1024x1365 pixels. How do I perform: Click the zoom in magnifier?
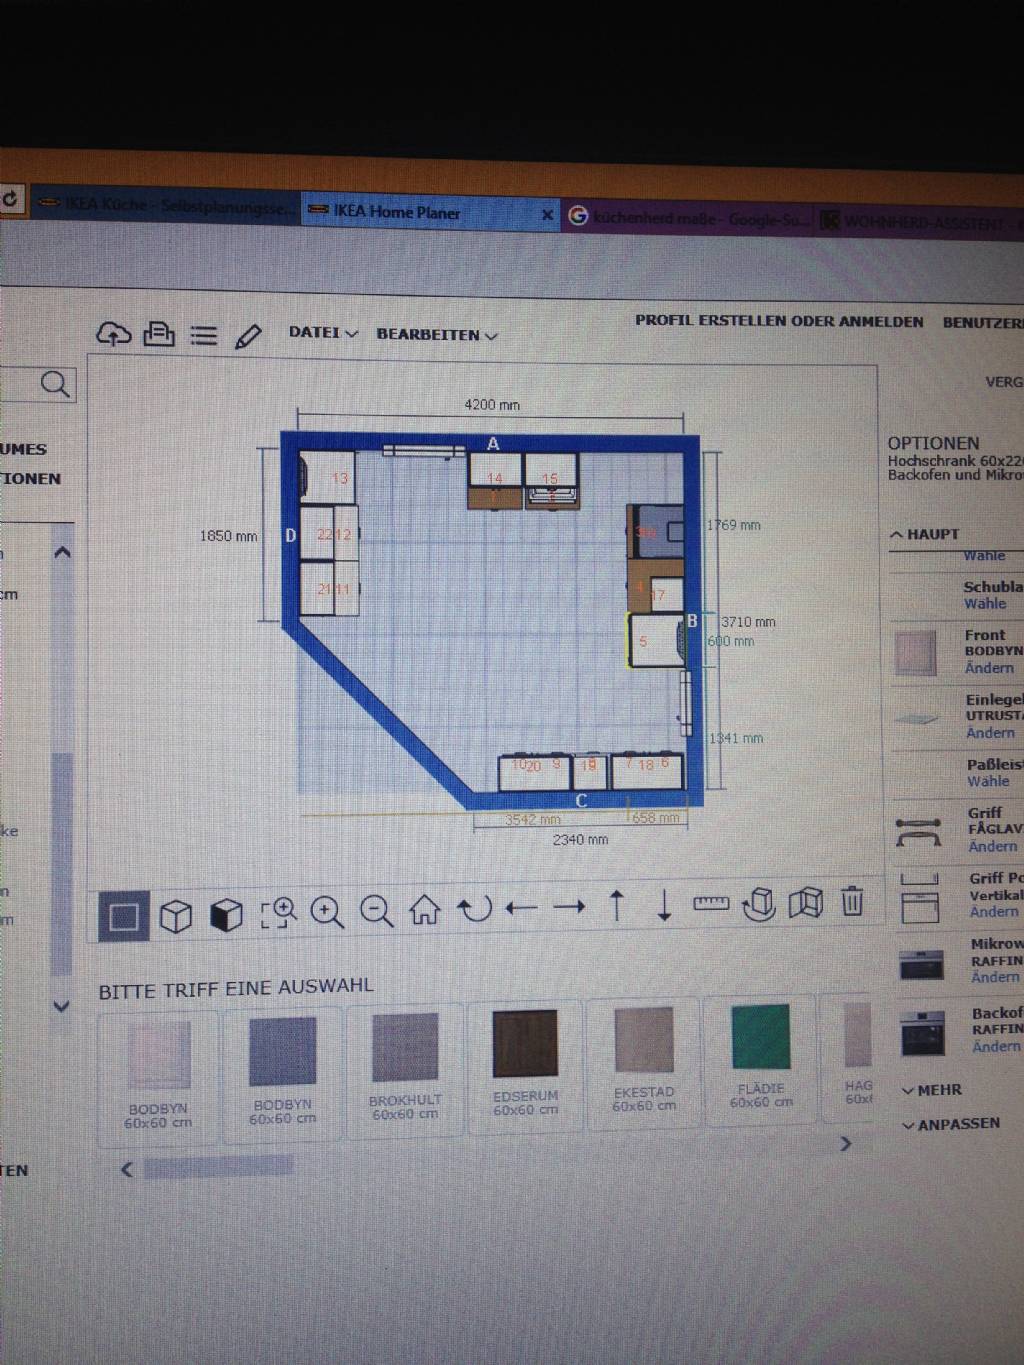(x=327, y=911)
